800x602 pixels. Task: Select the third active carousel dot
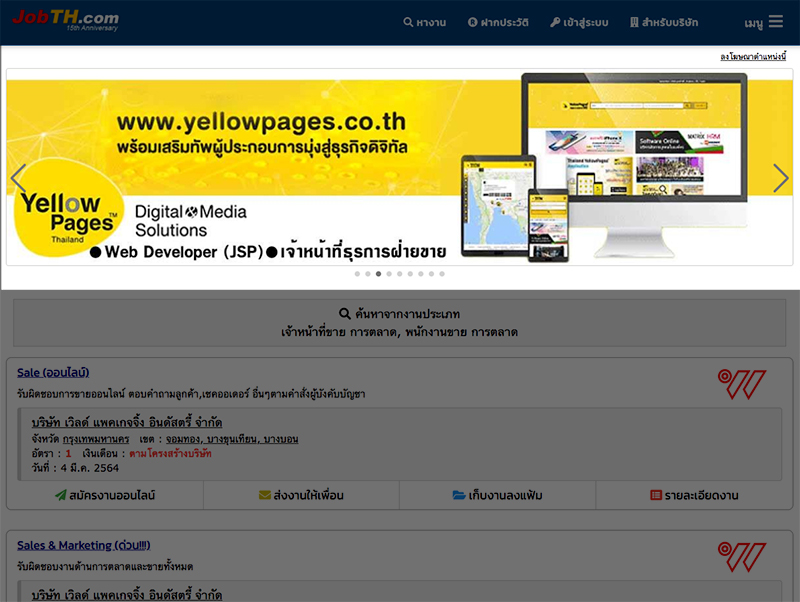(x=379, y=274)
